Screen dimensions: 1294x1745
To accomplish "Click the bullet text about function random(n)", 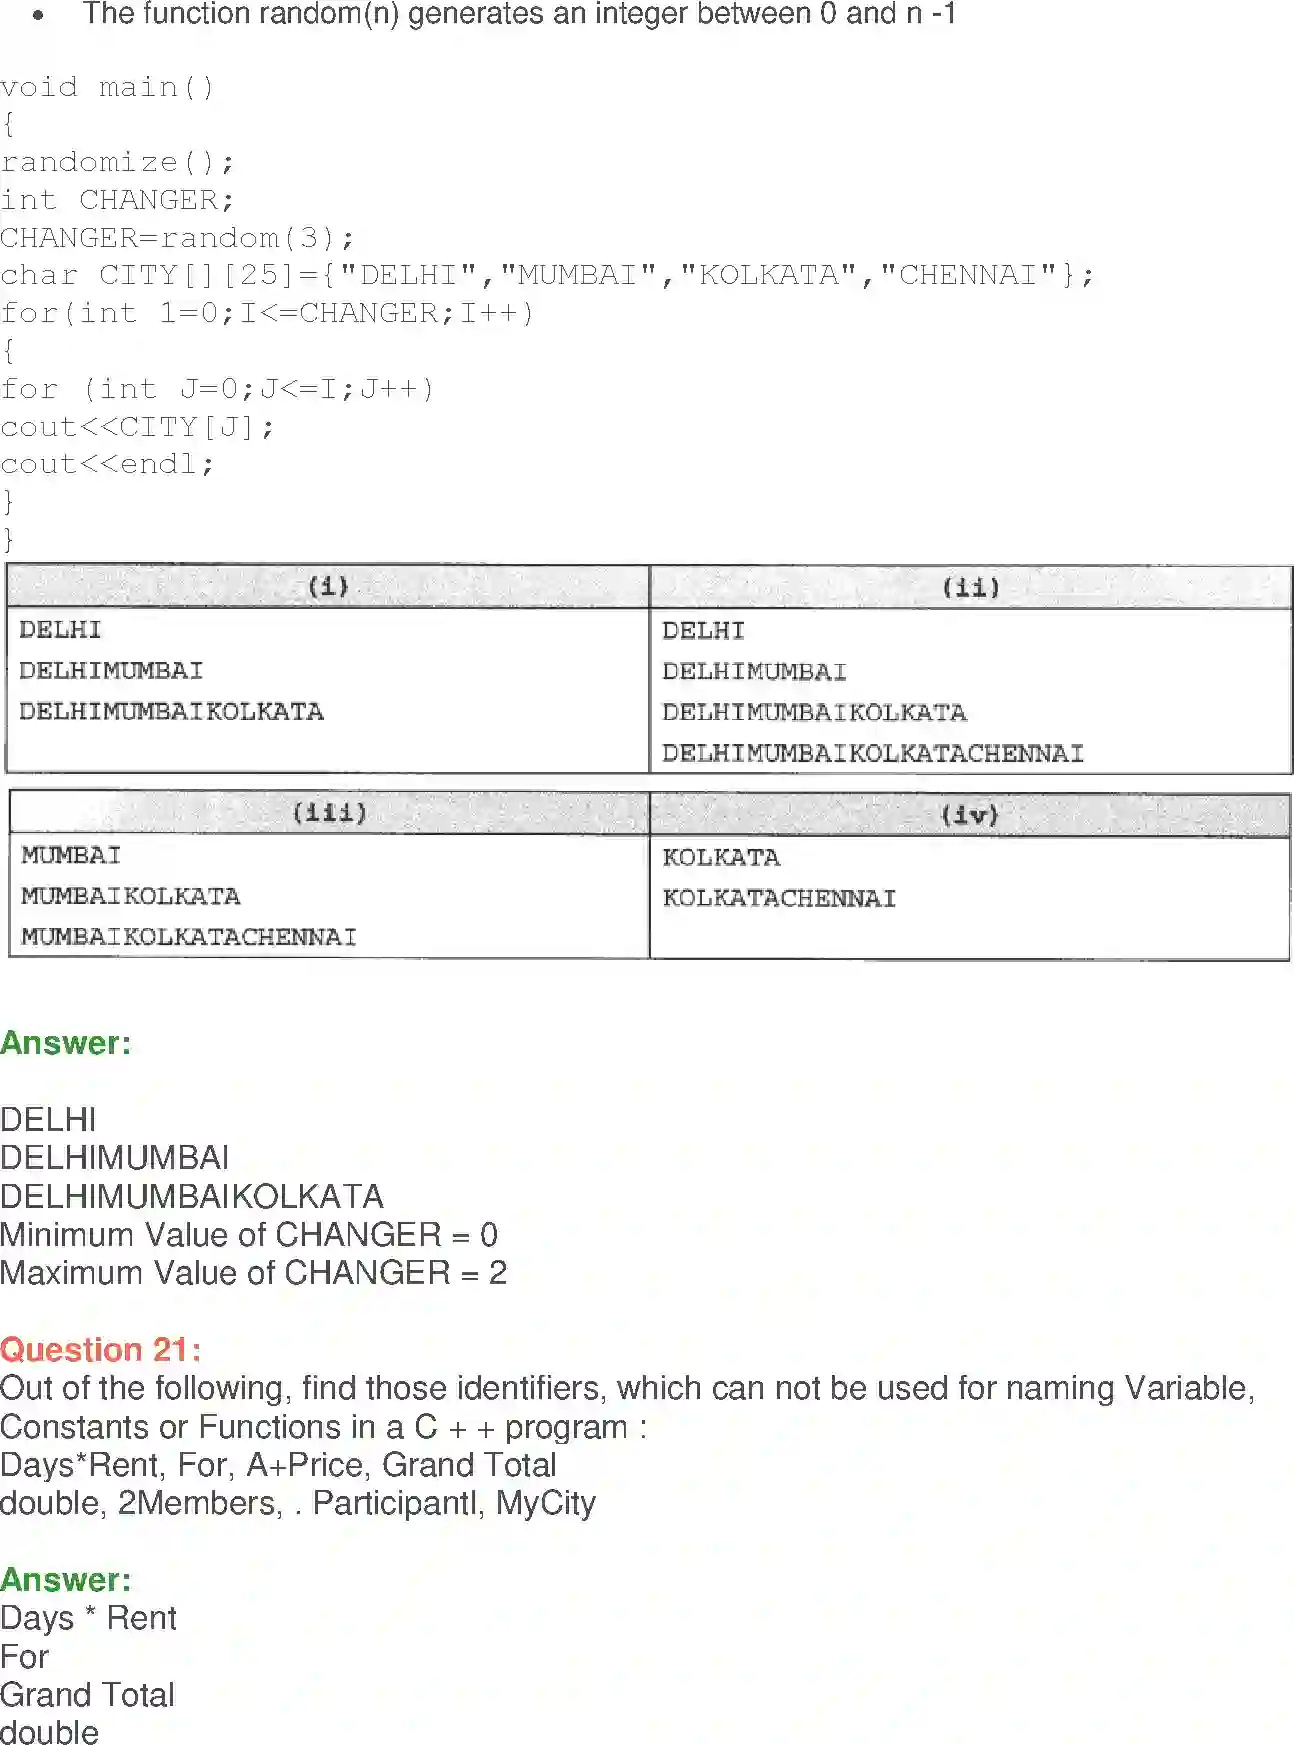I will [x=519, y=14].
